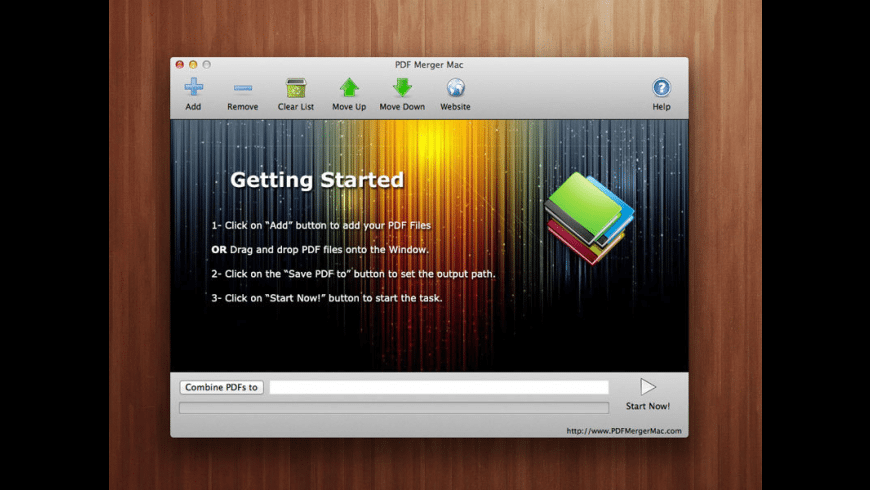The image size is (870, 490).
Task: Click the stacked books artwork
Action: coord(589,218)
